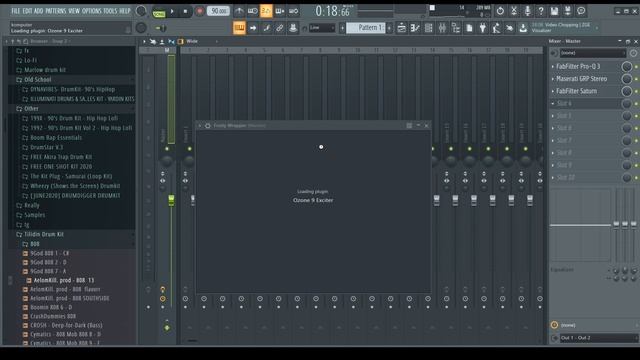Click the tempo tapper icon
The image size is (640, 360).
coord(496,28)
